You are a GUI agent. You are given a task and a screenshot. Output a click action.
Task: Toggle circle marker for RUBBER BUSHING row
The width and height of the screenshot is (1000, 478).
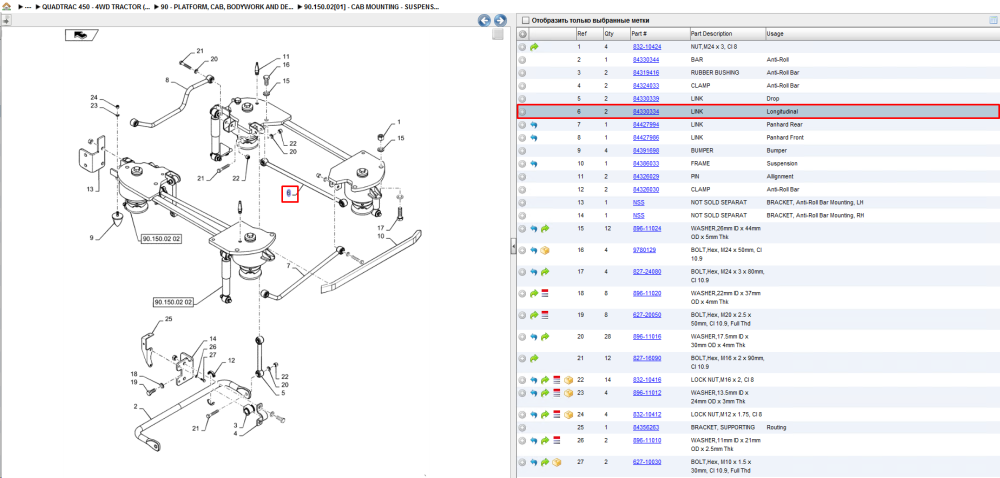click(x=522, y=73)
